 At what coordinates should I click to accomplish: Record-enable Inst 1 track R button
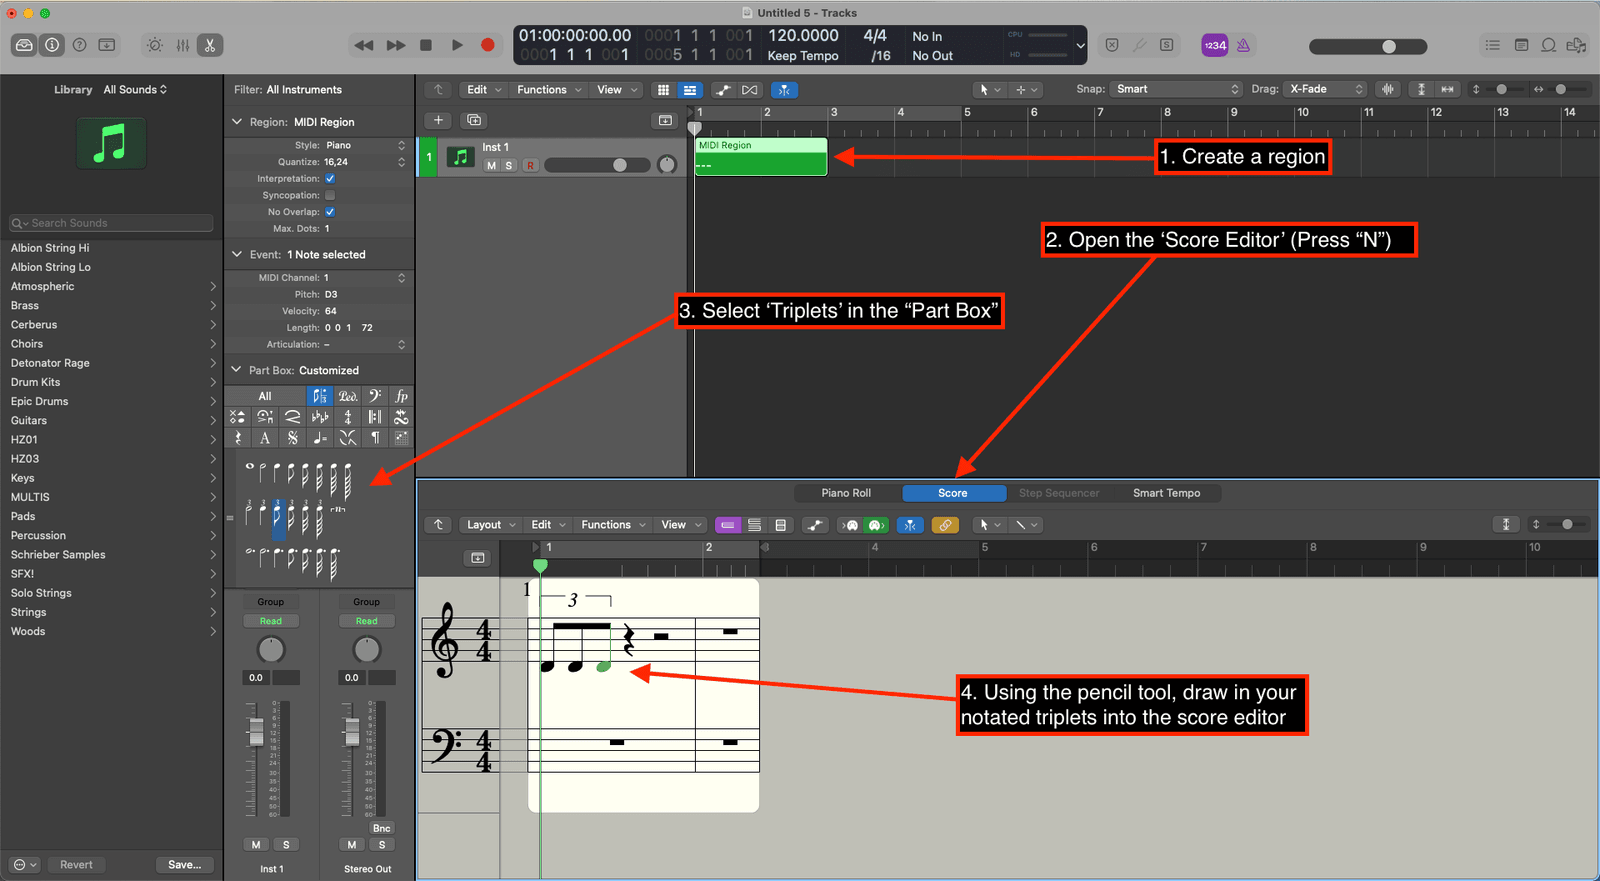pyautogui.click(x=530, y=166)
